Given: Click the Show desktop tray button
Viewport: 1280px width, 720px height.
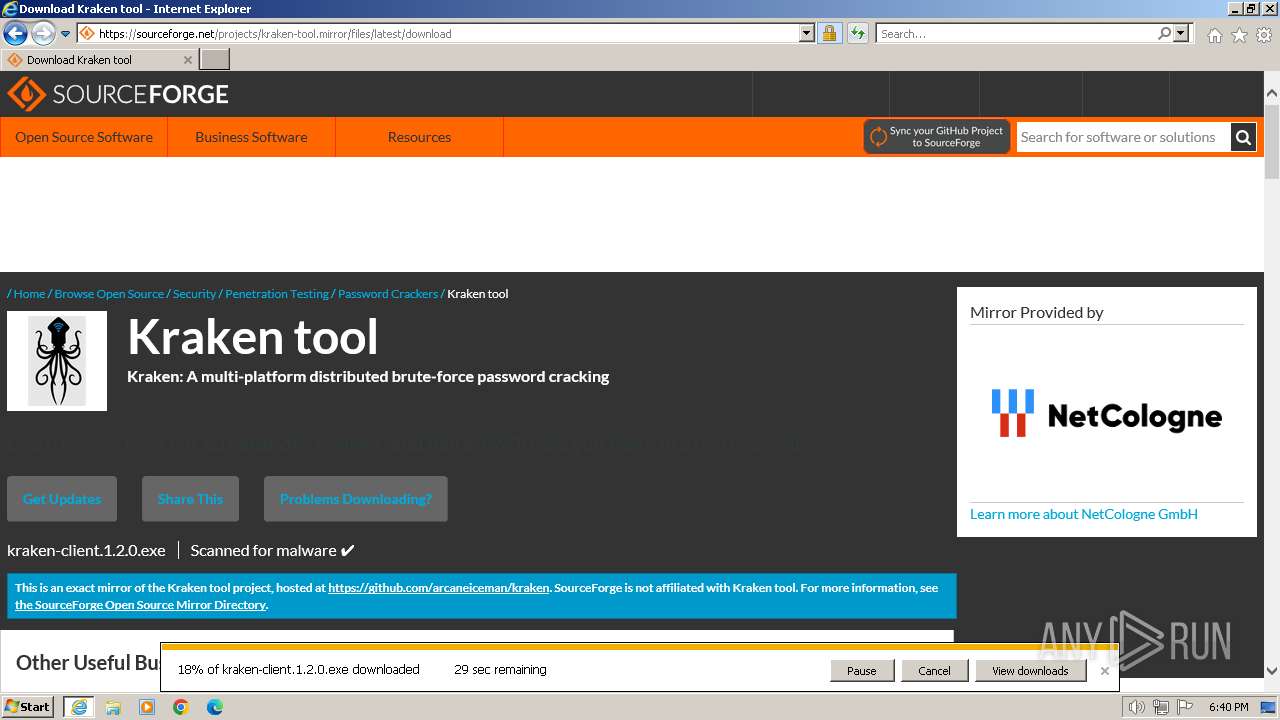Looking at the screenshot, I should pyautogui.click(x=1268, y=707).
